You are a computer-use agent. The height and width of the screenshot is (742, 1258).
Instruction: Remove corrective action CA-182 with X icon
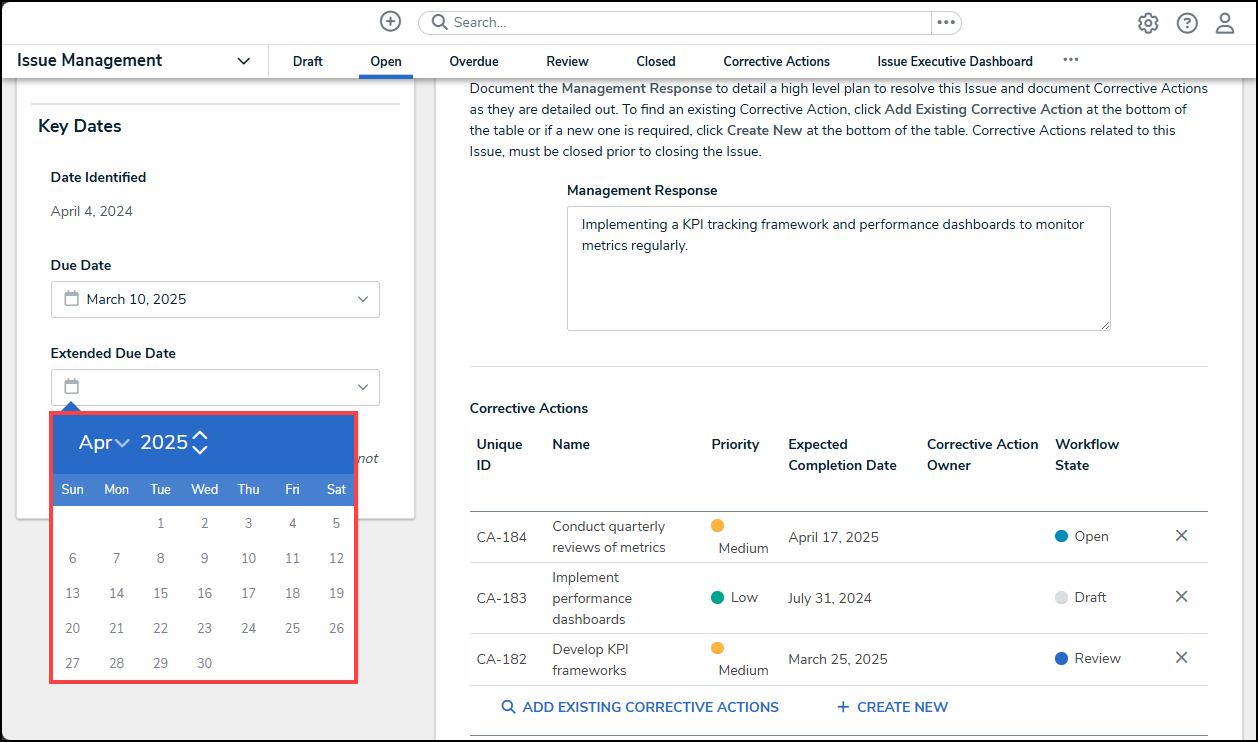pos(1181,658)
